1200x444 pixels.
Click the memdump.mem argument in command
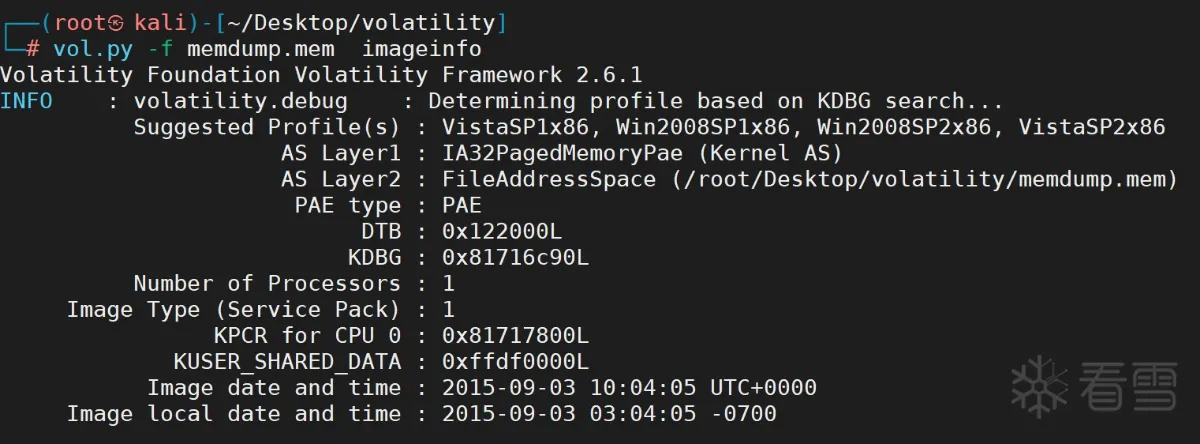(260, 49)
